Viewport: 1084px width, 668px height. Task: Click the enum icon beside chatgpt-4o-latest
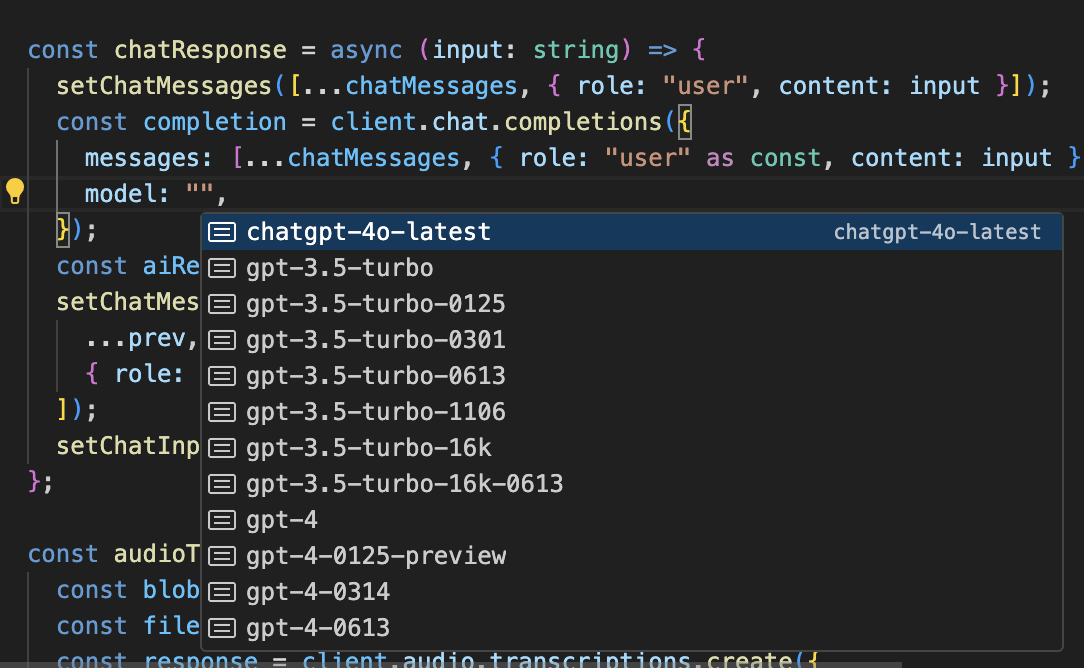click(x=222, y=232)
